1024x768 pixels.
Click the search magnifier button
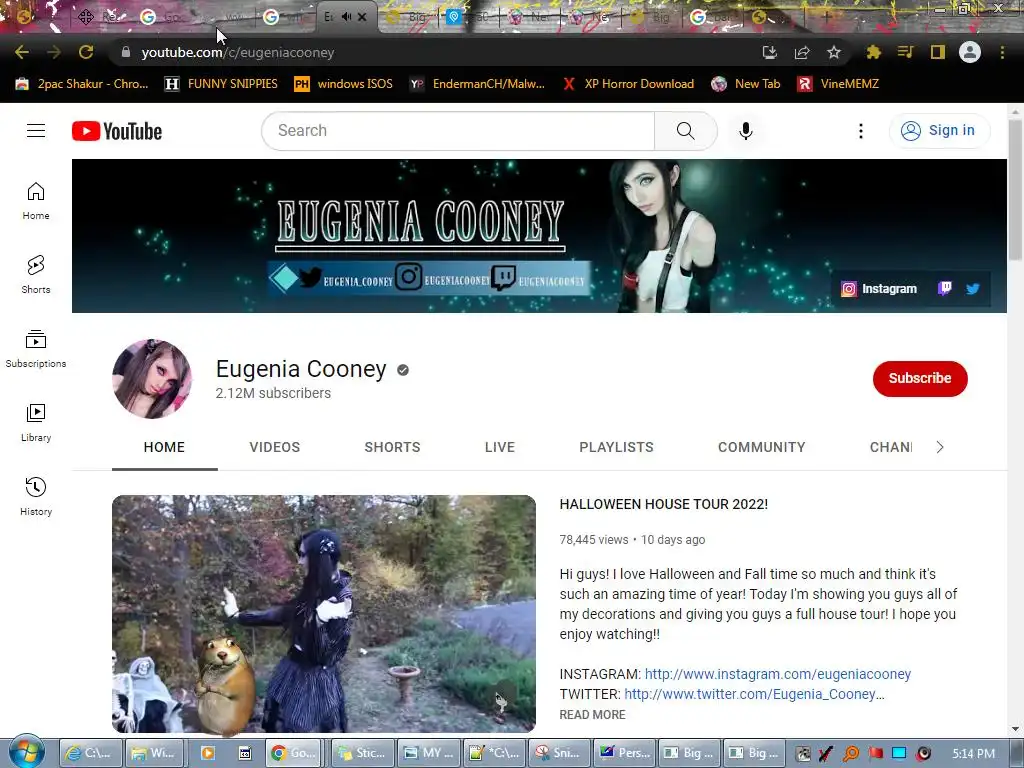click(x=686, y=131)
